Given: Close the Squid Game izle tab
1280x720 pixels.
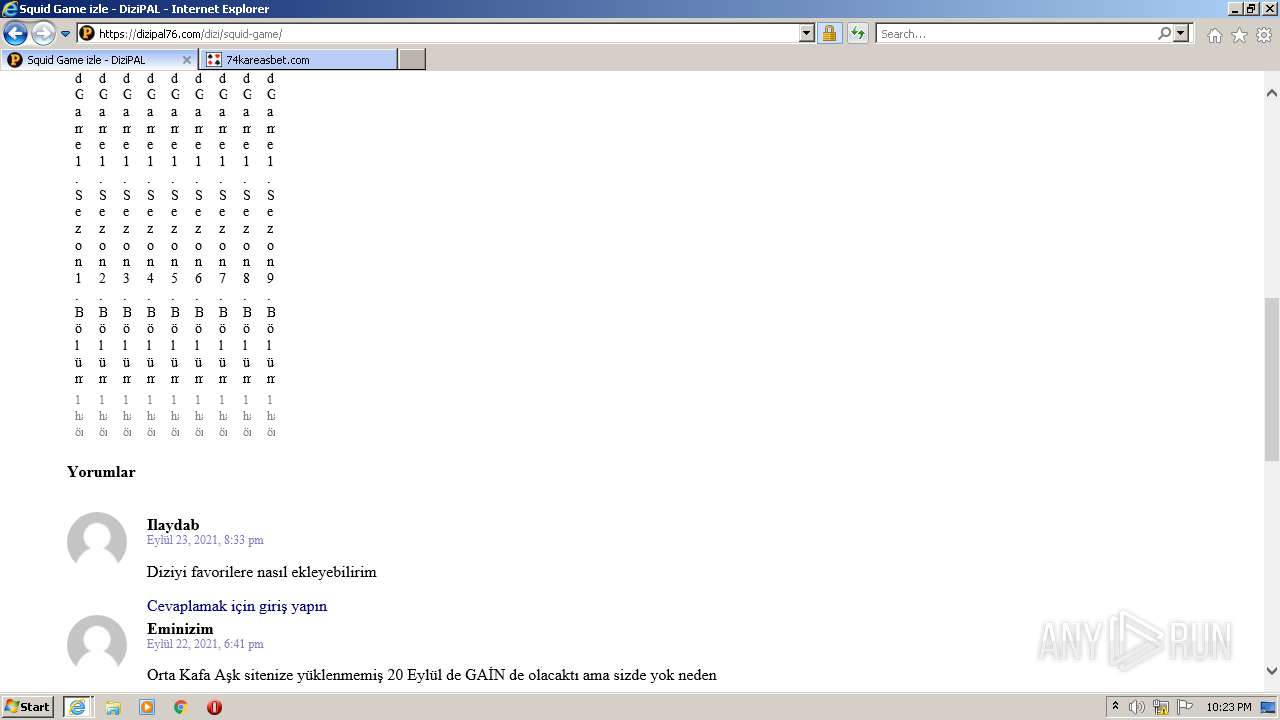Looking at the screenshot, I should 186,60.
